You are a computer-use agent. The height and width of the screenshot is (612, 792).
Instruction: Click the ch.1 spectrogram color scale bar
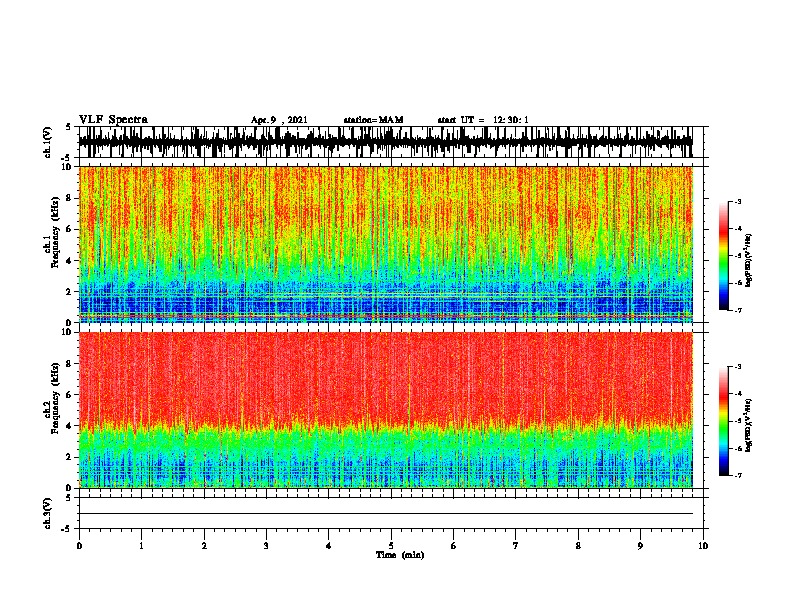point(723,256)
